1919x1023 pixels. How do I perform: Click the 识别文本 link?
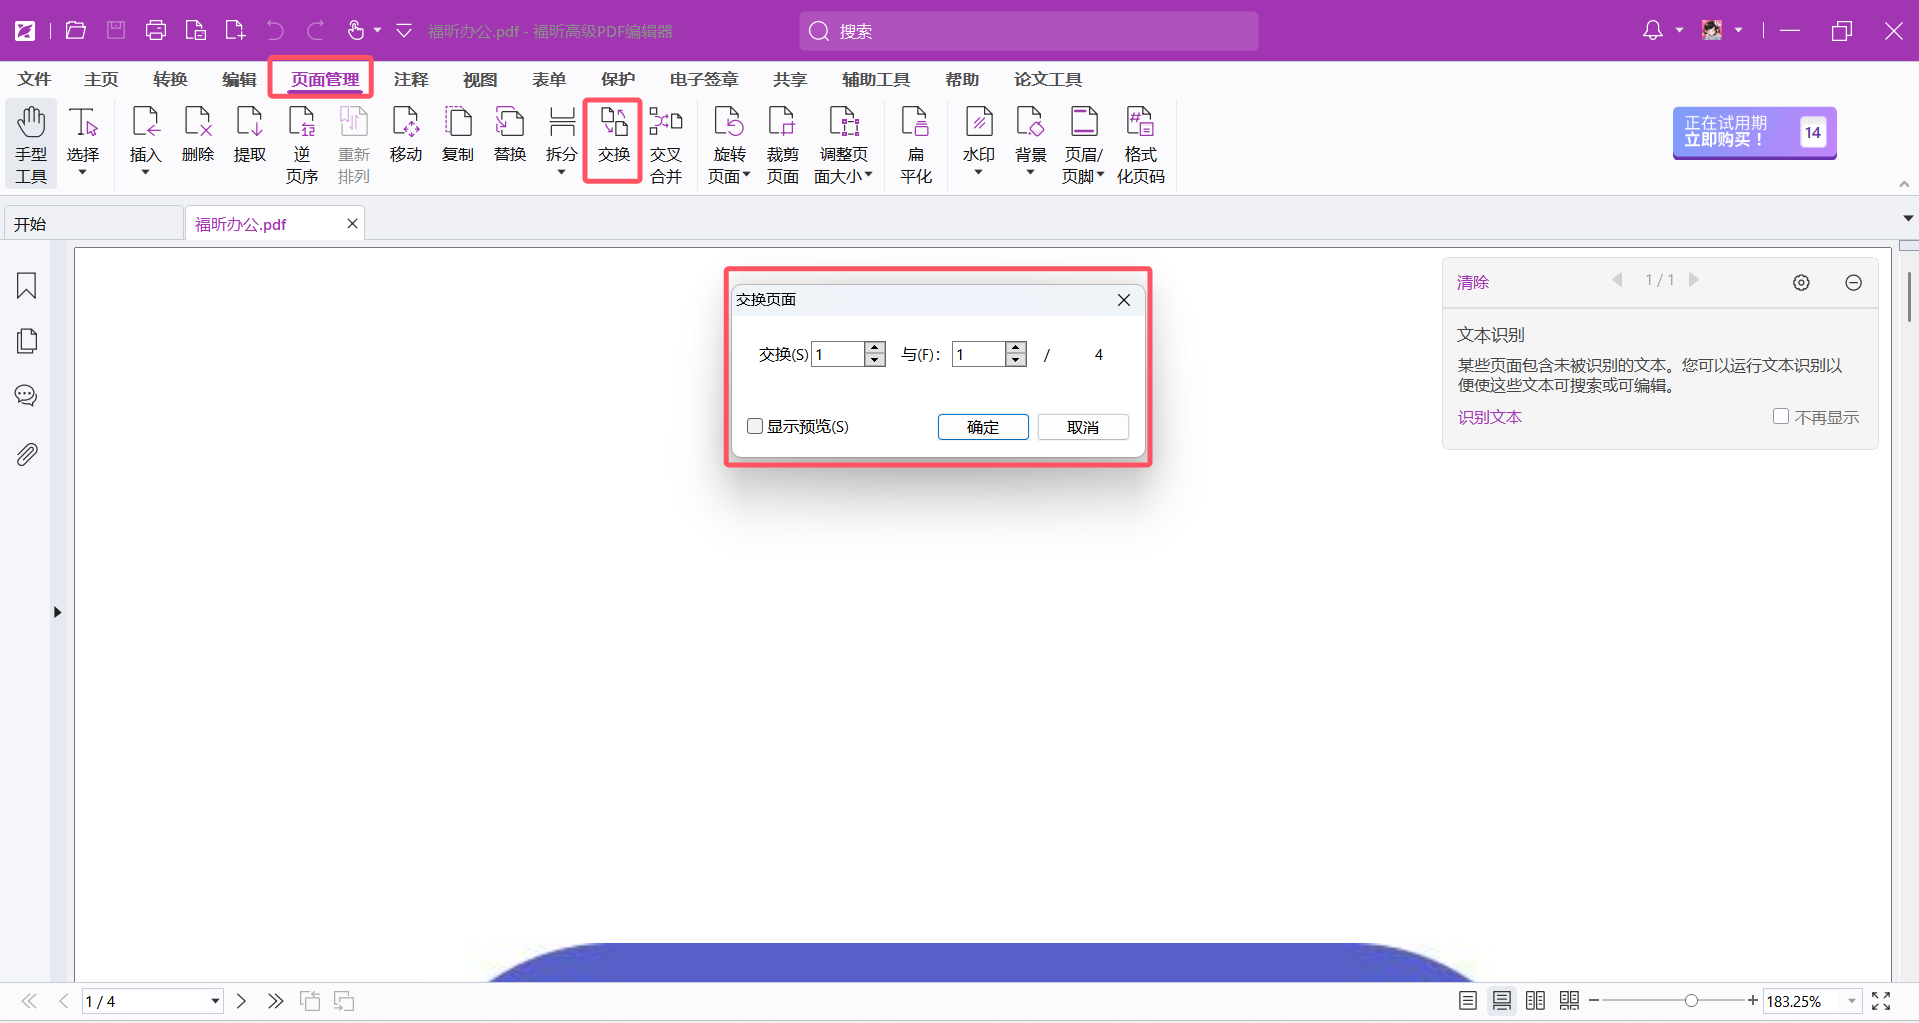(1489, 417)
